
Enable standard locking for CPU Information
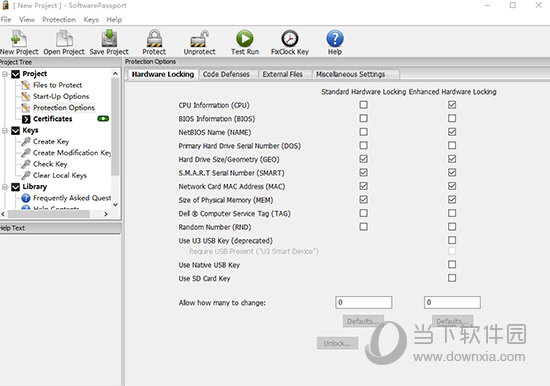click(363, 105)
